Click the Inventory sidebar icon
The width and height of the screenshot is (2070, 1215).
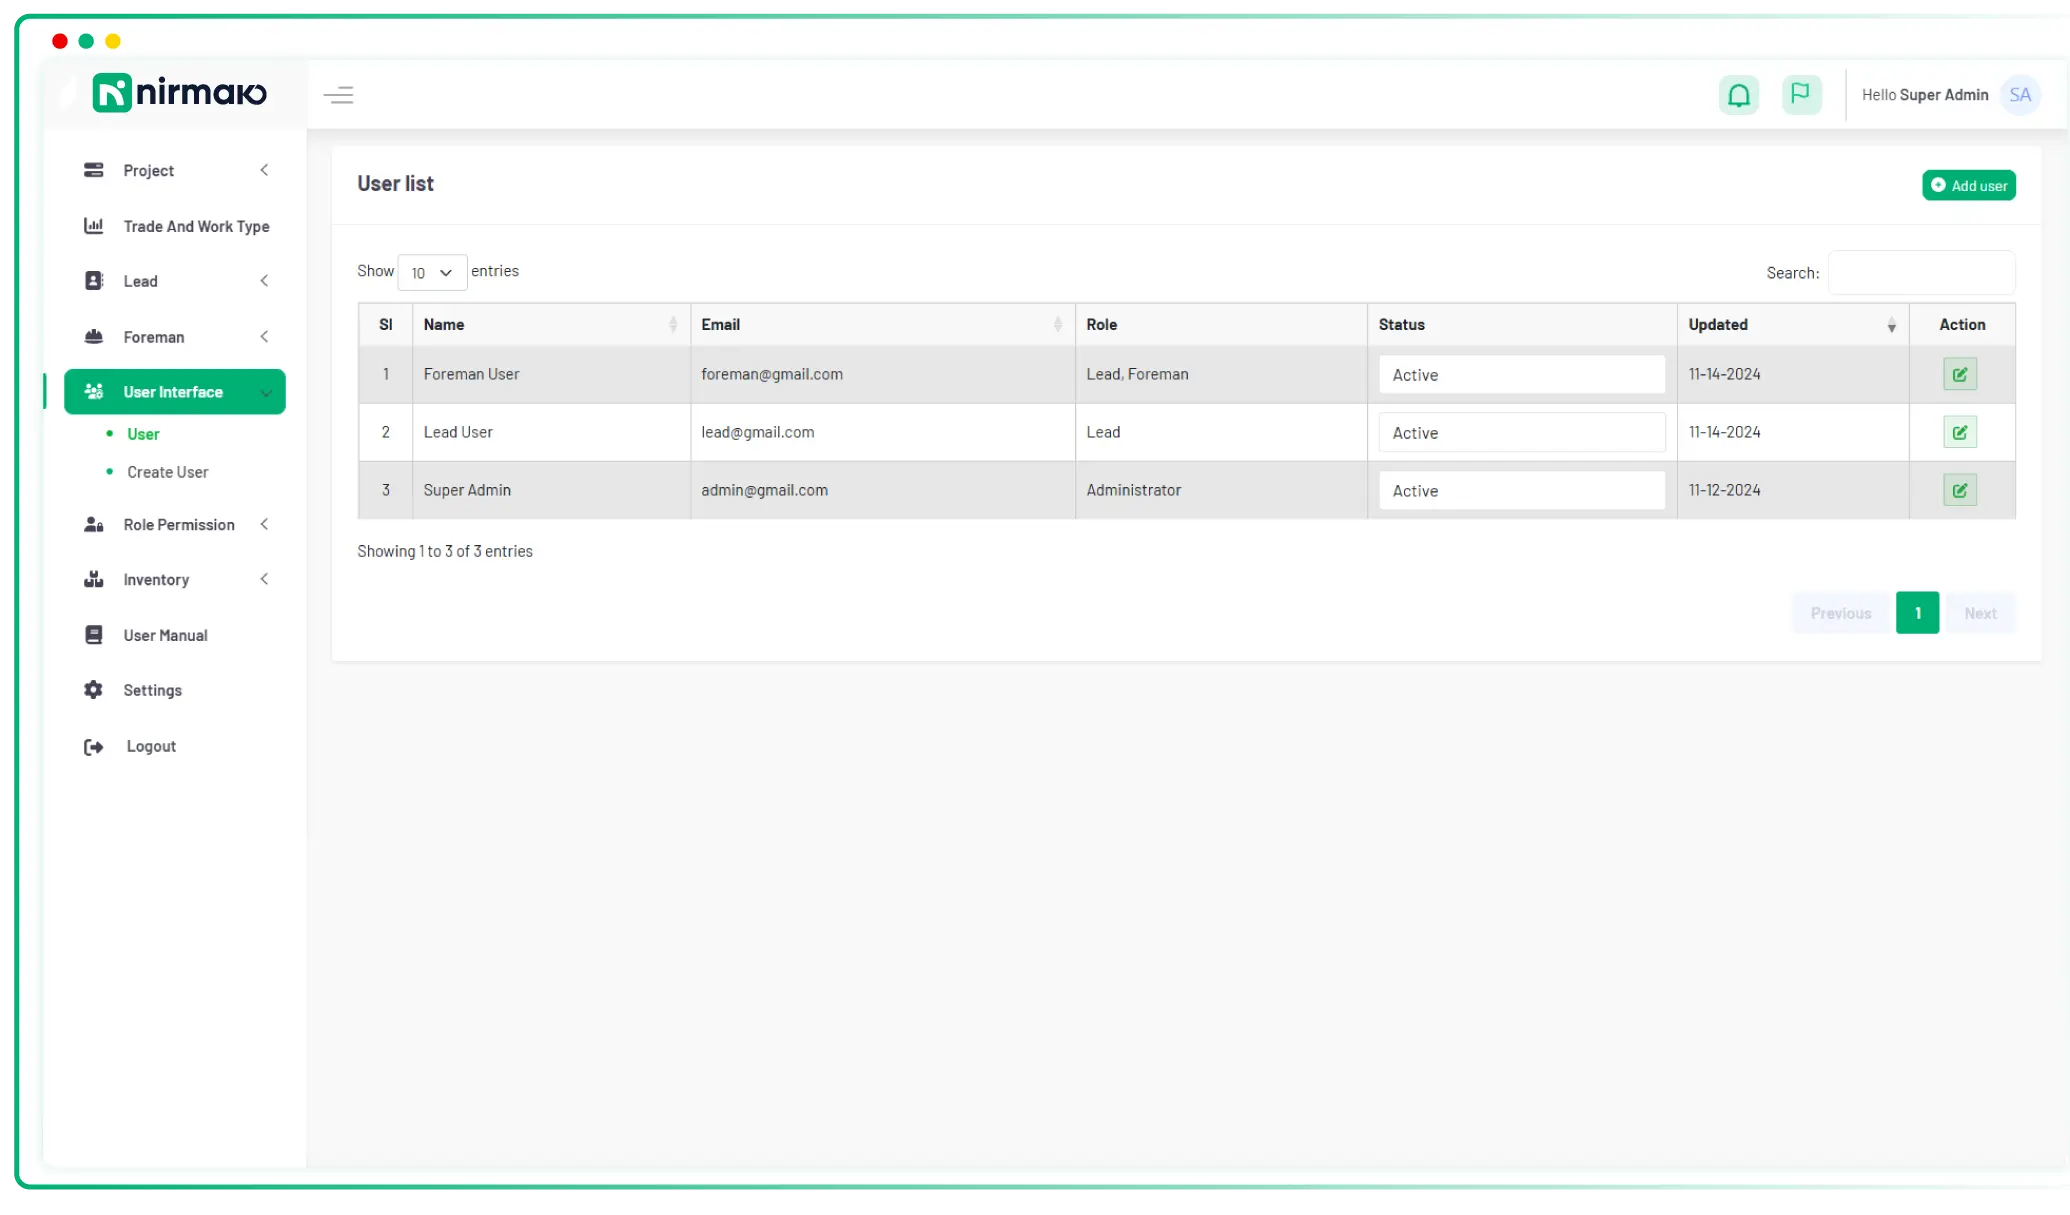(94, 579)
